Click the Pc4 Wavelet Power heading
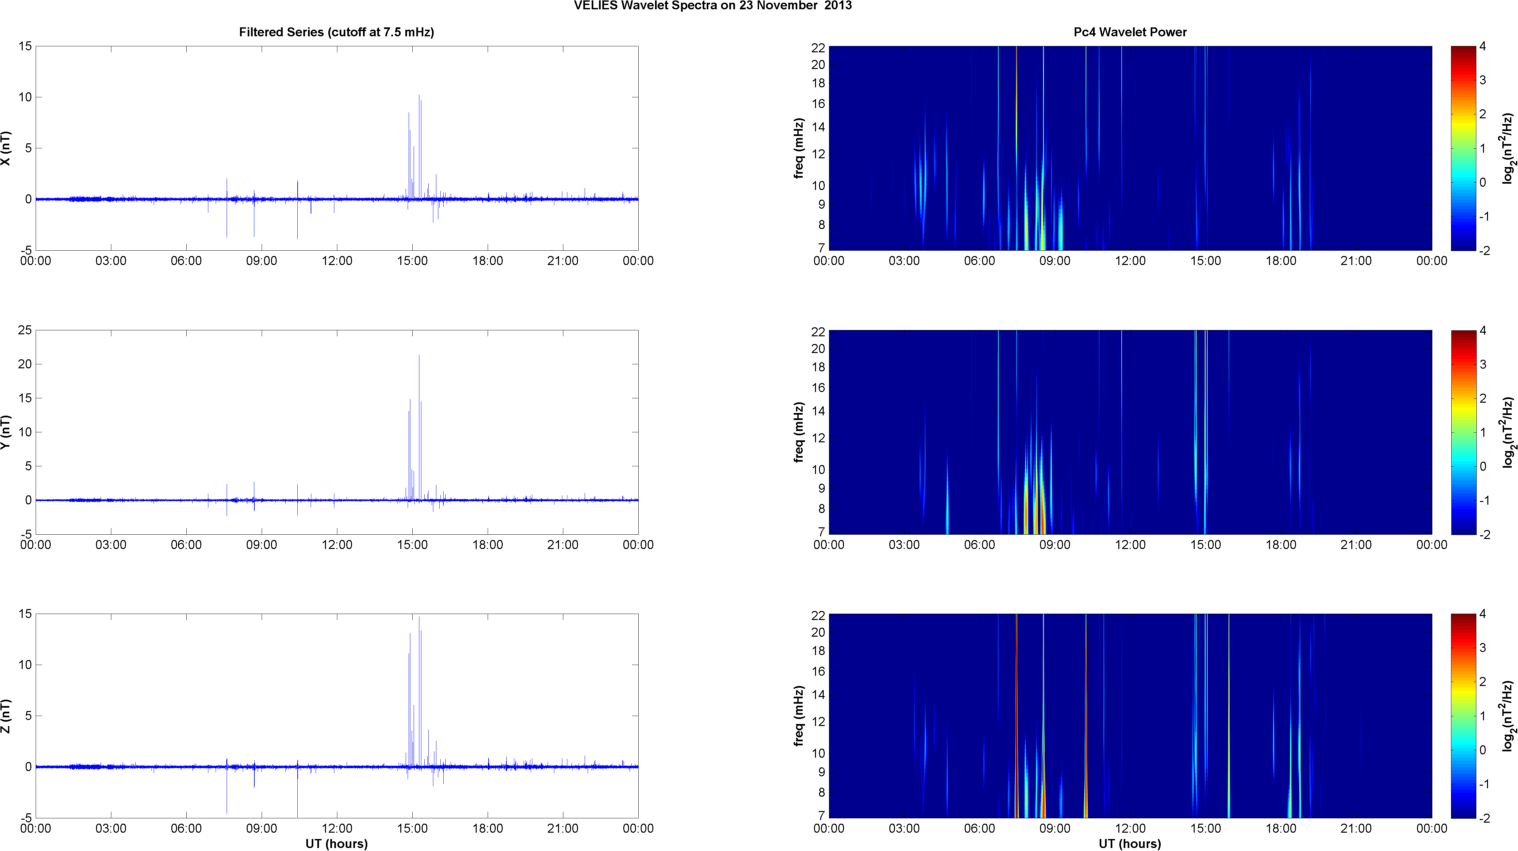 click(1130, 32)
